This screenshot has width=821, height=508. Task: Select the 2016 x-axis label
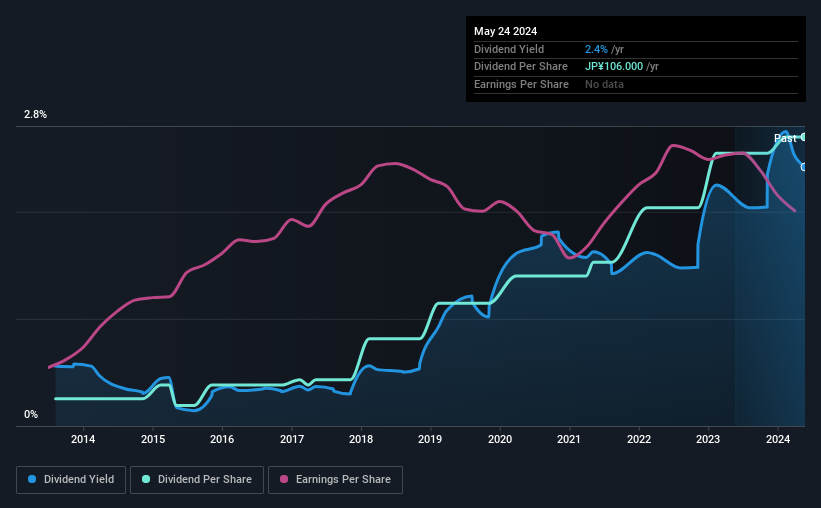(x=222, y=439)
